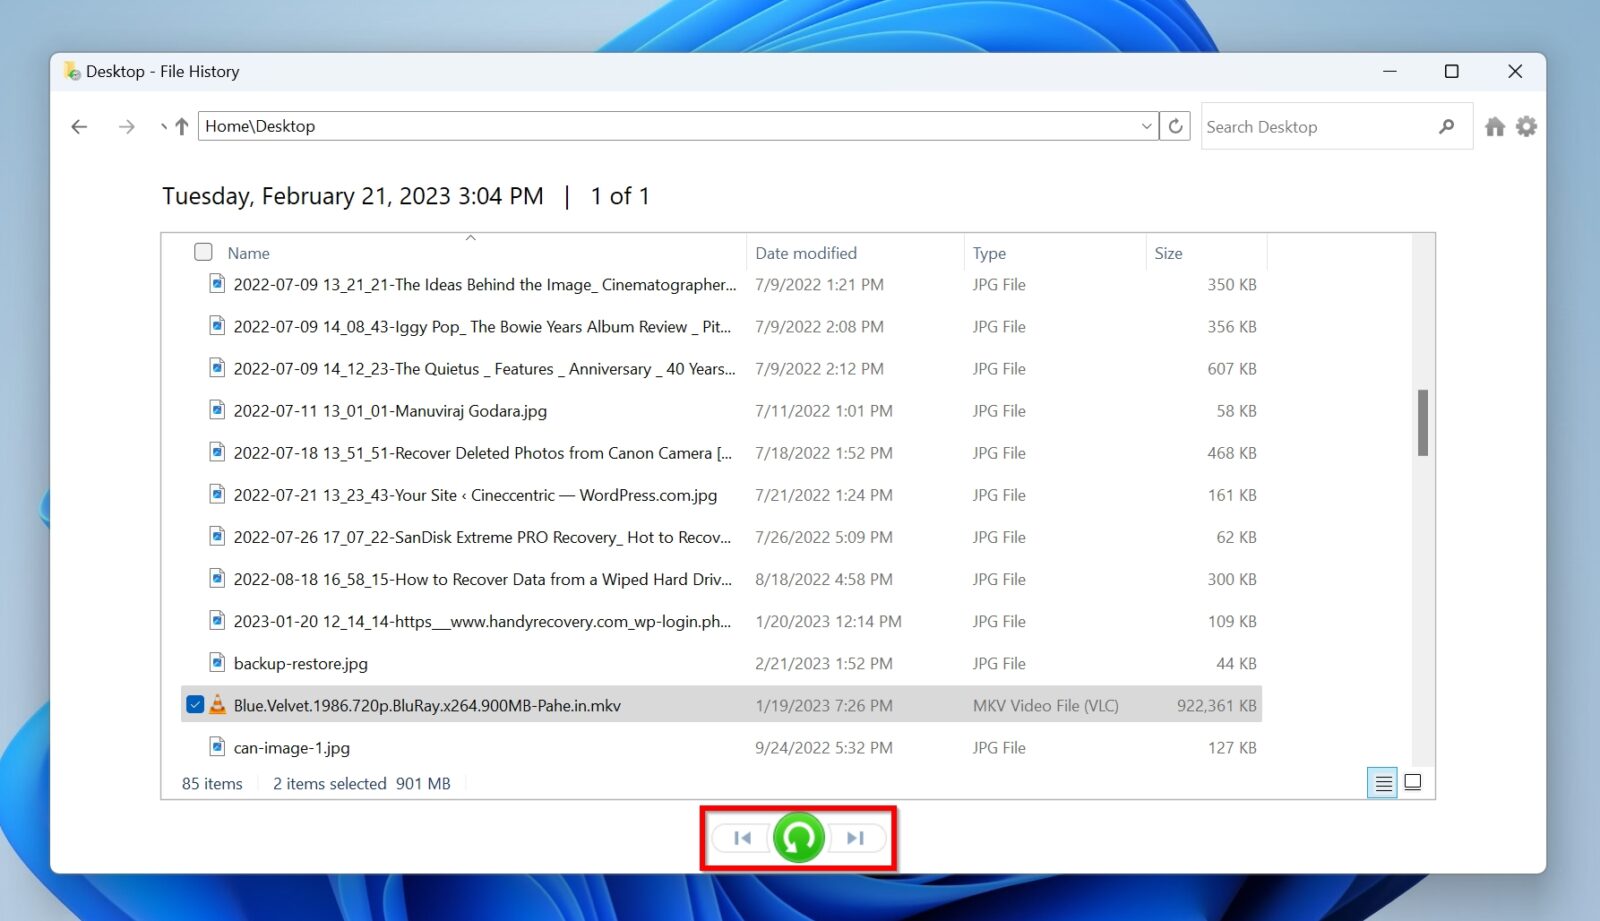This screenshot has height=921, width=1600.
Task: Click the search magnifier in Search Desktop
Action: pyautogui.click(x=1447, y=126)
